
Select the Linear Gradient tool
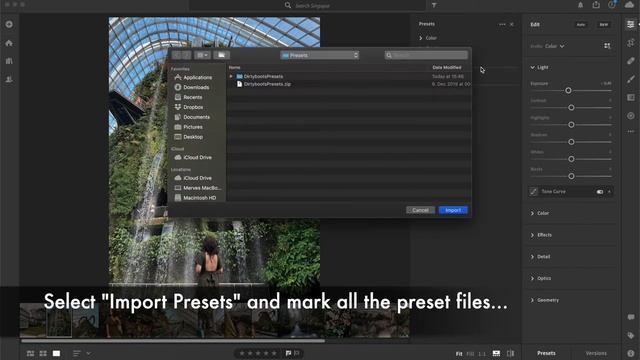point(631,98)
